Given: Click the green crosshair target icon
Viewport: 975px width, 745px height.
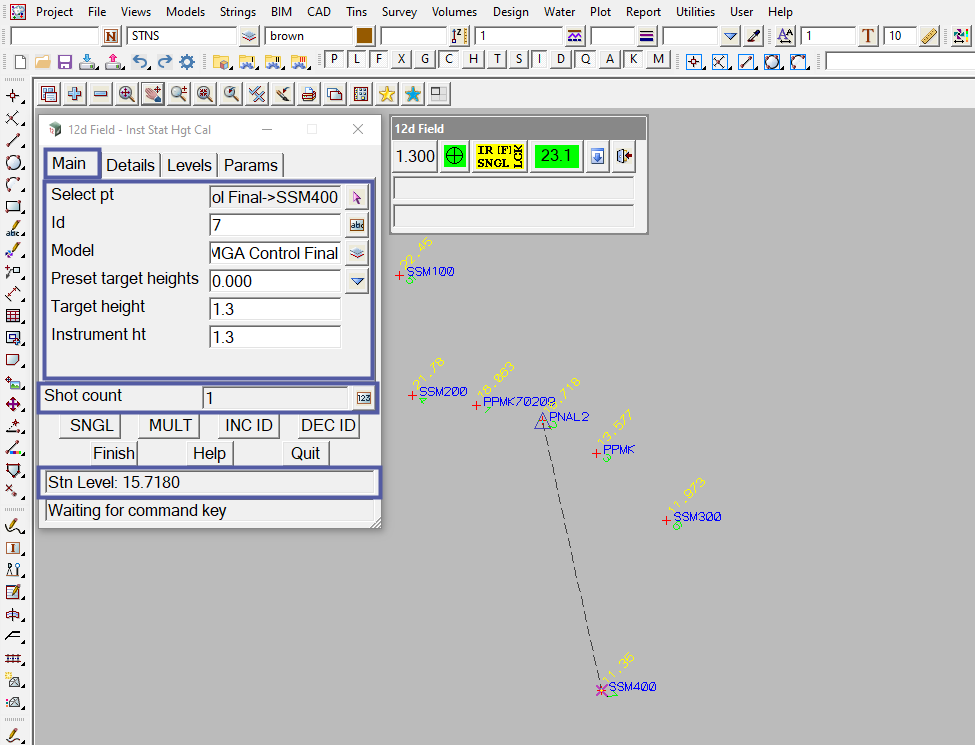Looking at the screenshot, I should coord(455,156).
